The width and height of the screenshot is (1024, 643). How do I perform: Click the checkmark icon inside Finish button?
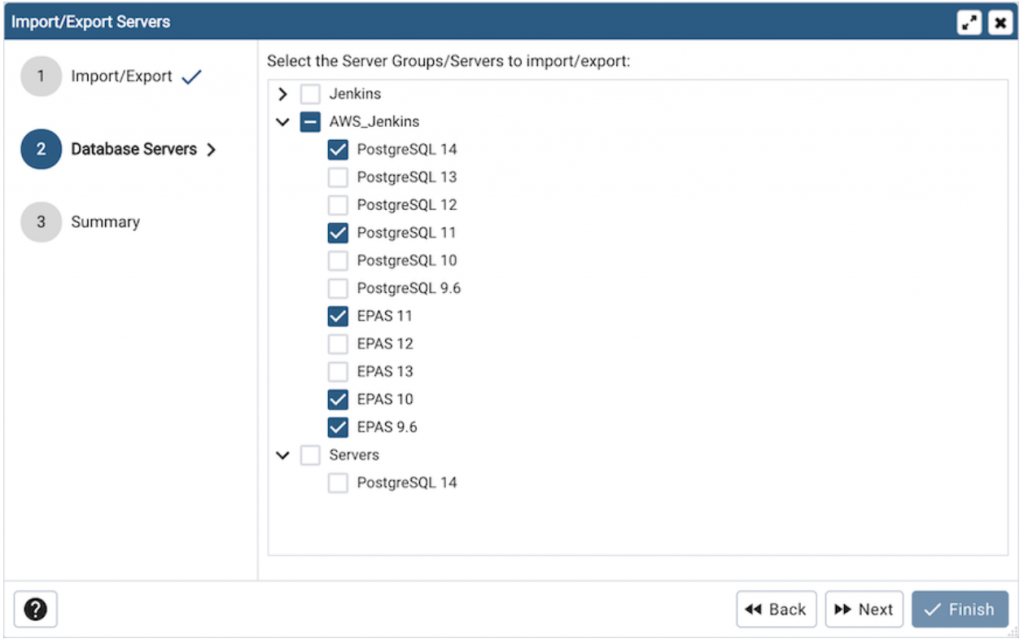click(932, 609)
